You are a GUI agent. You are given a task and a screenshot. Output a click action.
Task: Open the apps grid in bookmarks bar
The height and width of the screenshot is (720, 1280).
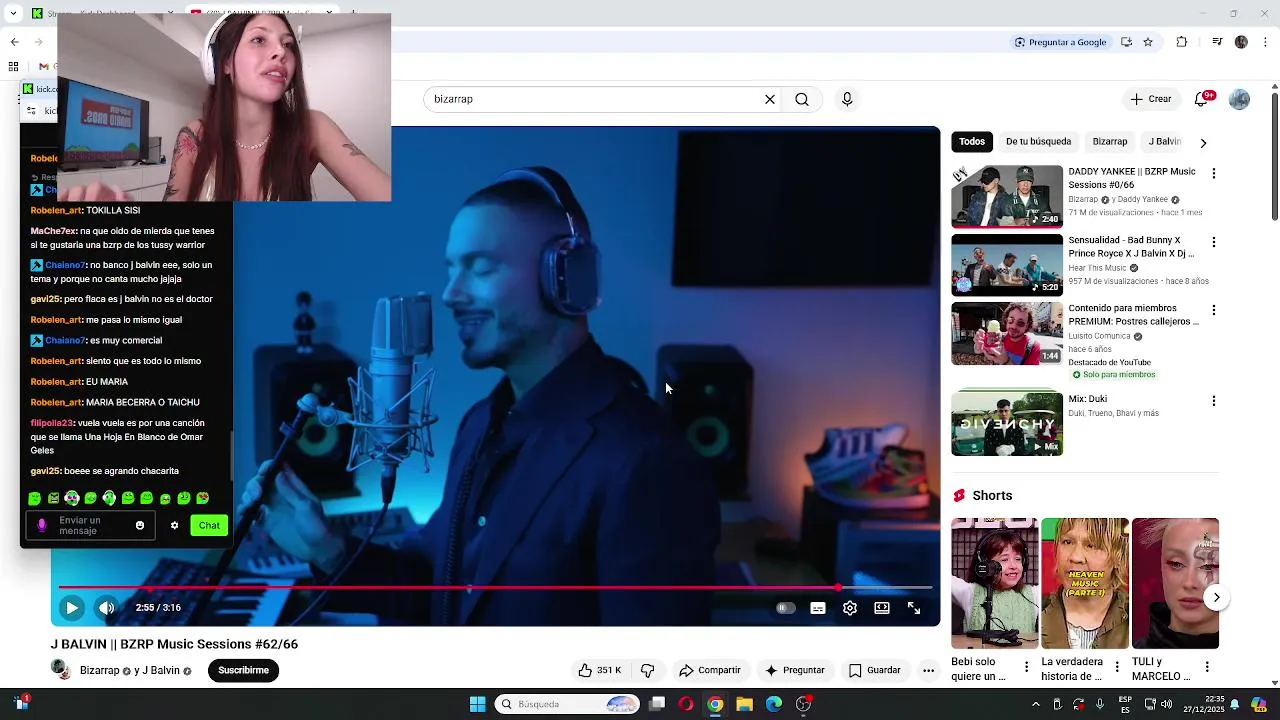(x=13, y=67)
